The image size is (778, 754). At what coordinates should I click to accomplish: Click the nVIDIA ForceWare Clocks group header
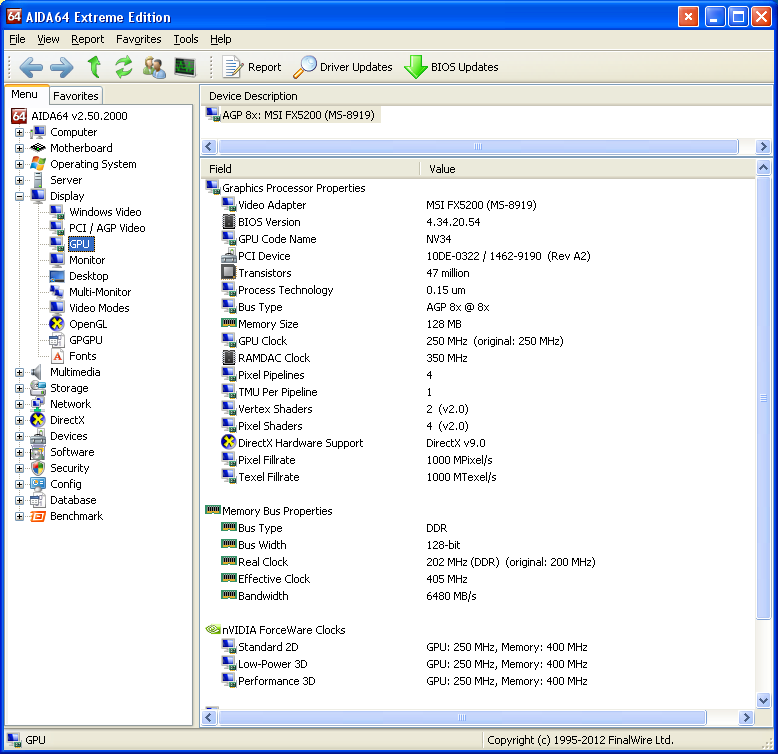(x=276, y=630)
